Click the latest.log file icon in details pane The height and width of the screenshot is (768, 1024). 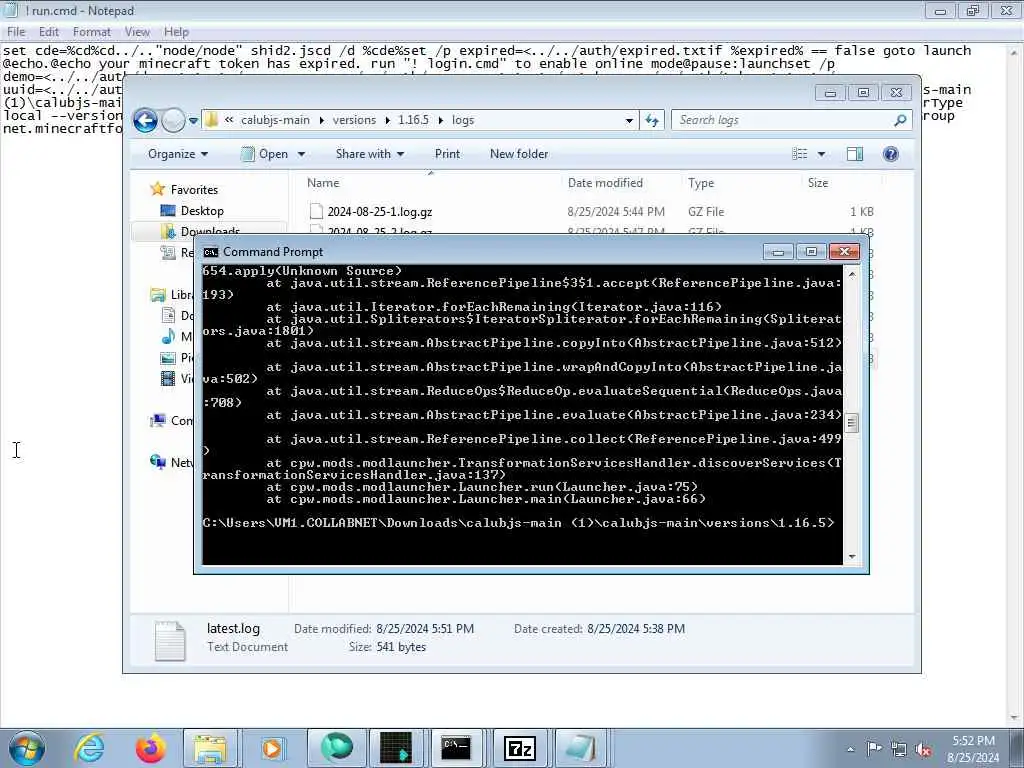tap(170, 640)
